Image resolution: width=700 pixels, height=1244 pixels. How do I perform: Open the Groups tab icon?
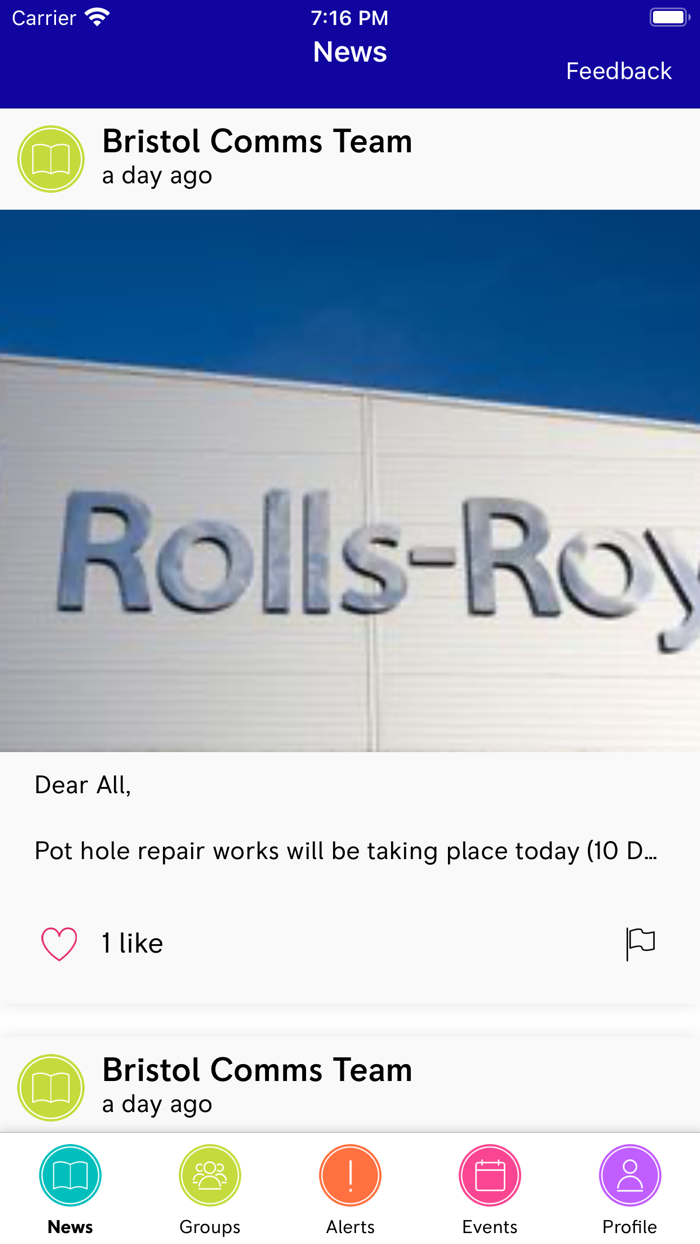(x=210, y=1175)
